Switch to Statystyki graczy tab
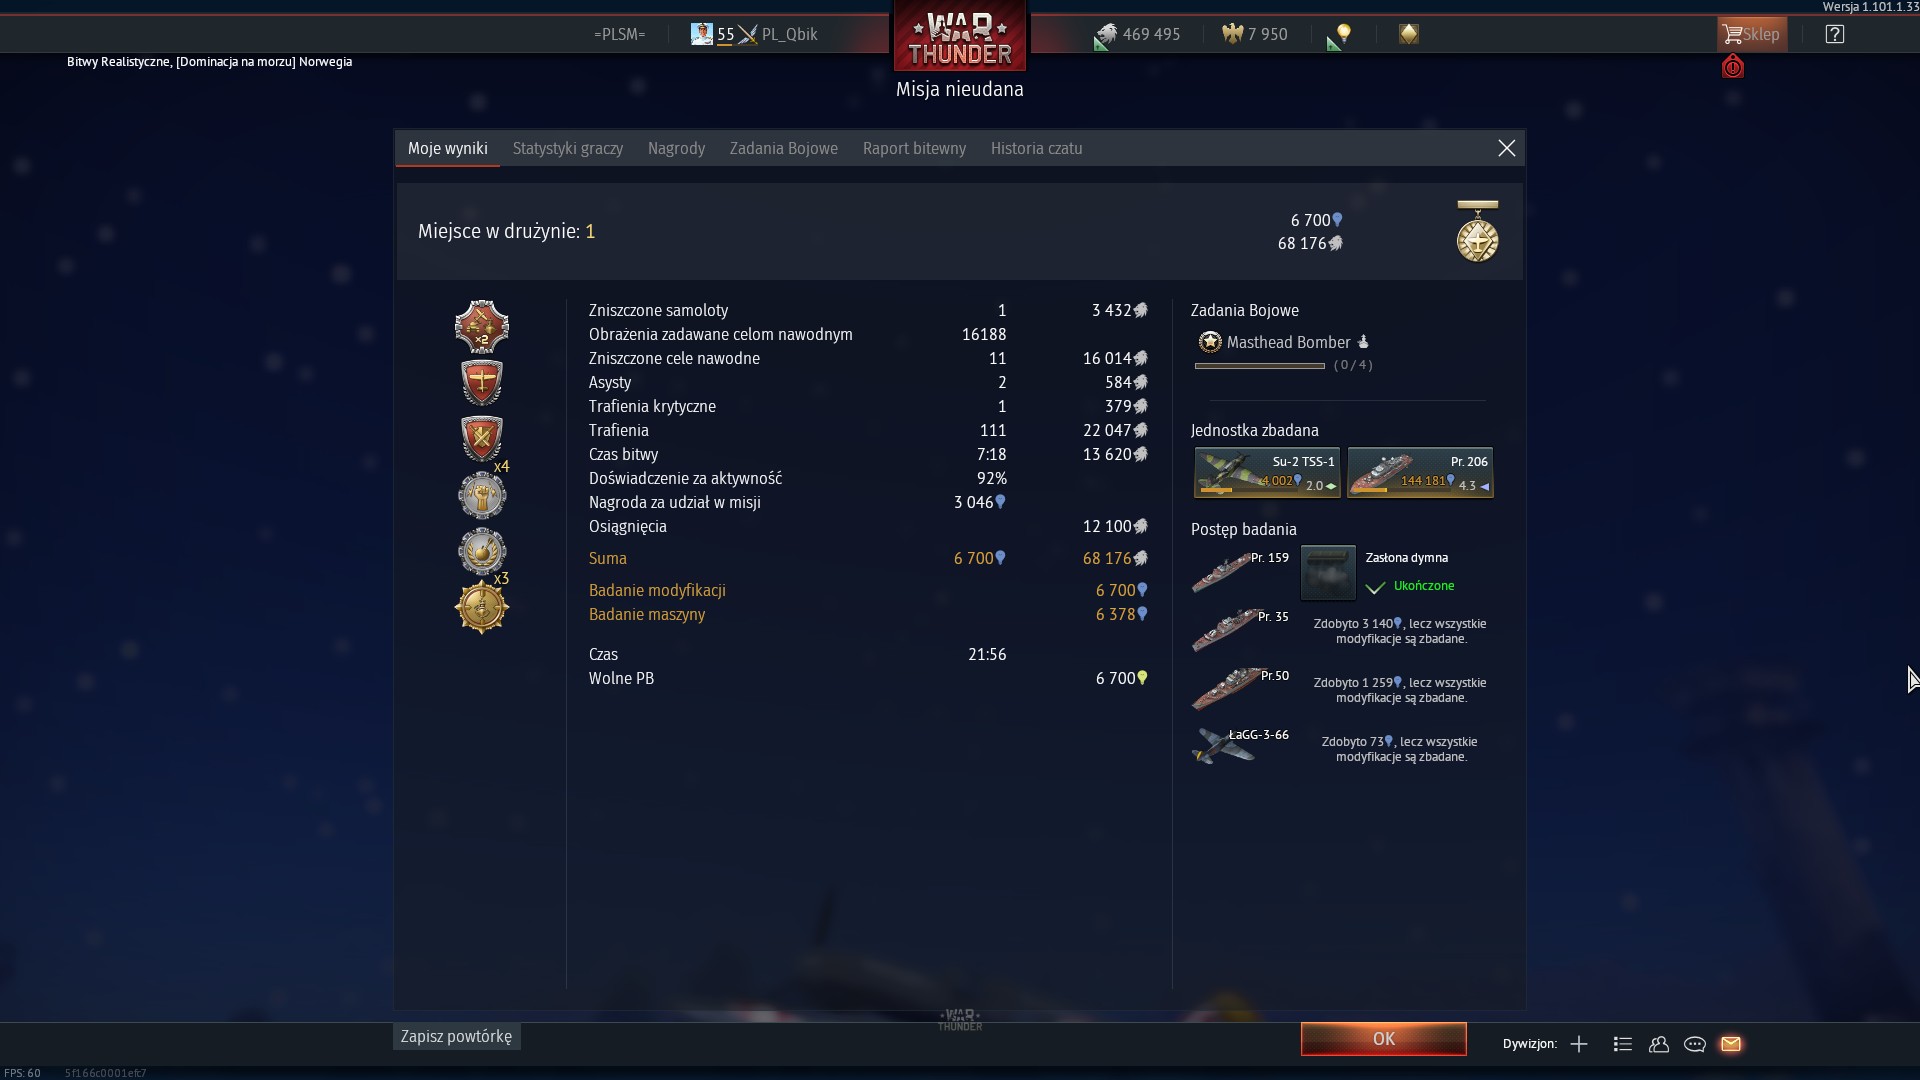1920x1080 pixels. click(568, 148)
